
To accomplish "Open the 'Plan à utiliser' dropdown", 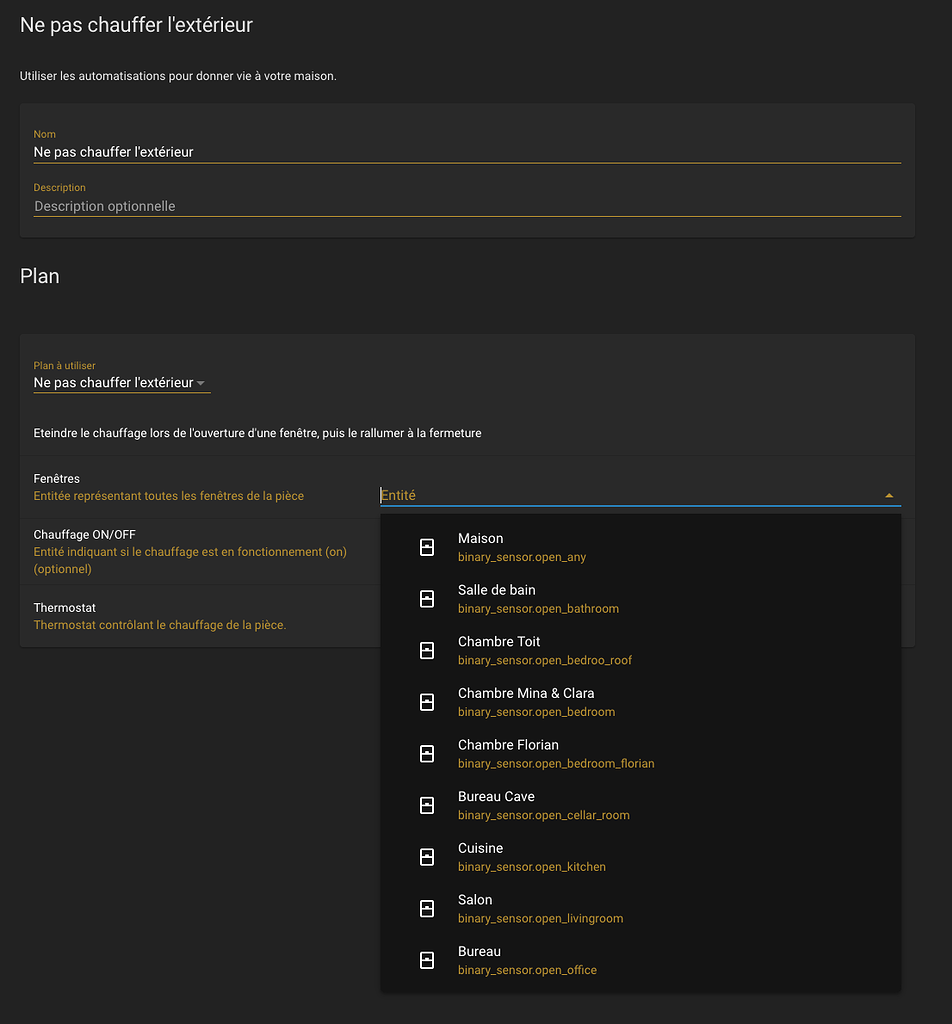I will coord(120,382).
